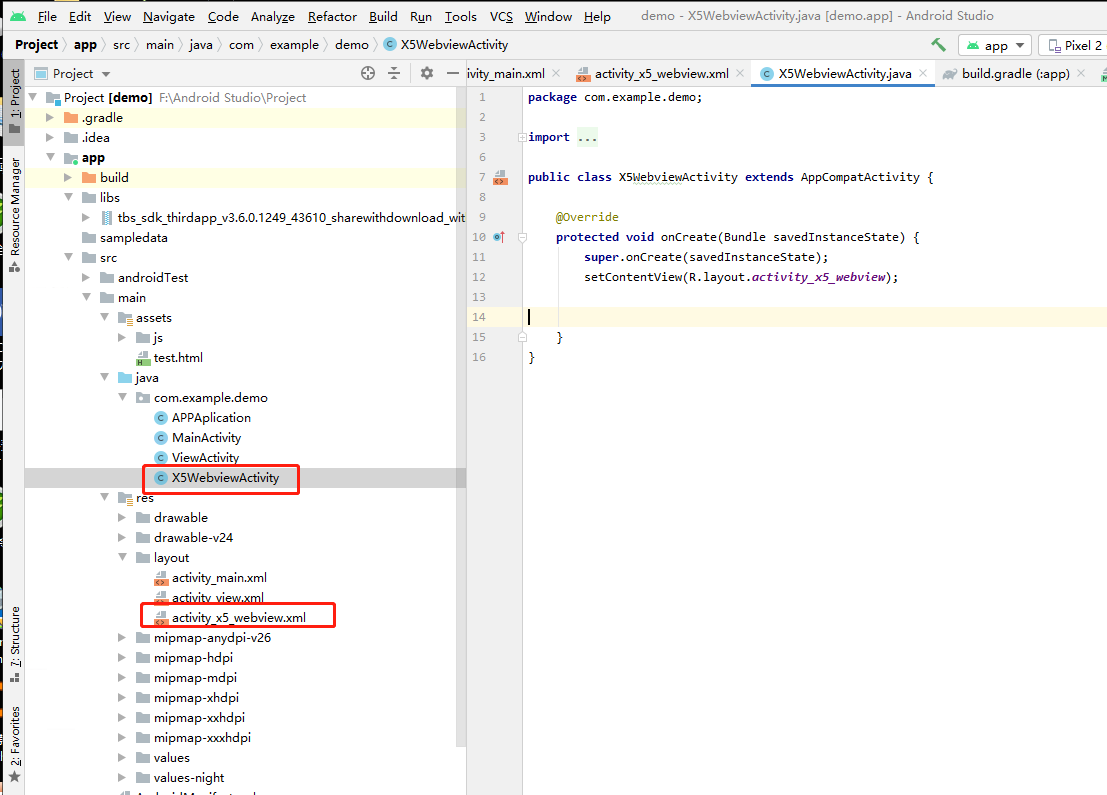
Task: Select test.html in the assets folder
Action: (x=181, y=357)
